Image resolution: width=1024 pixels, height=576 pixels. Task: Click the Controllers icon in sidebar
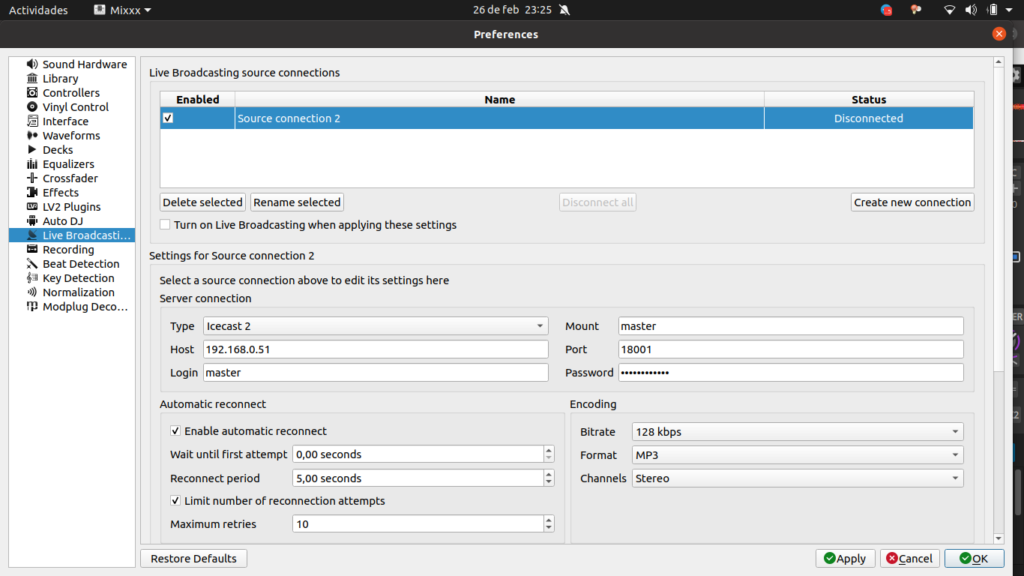pyautogui.click(x=32, y=93)
